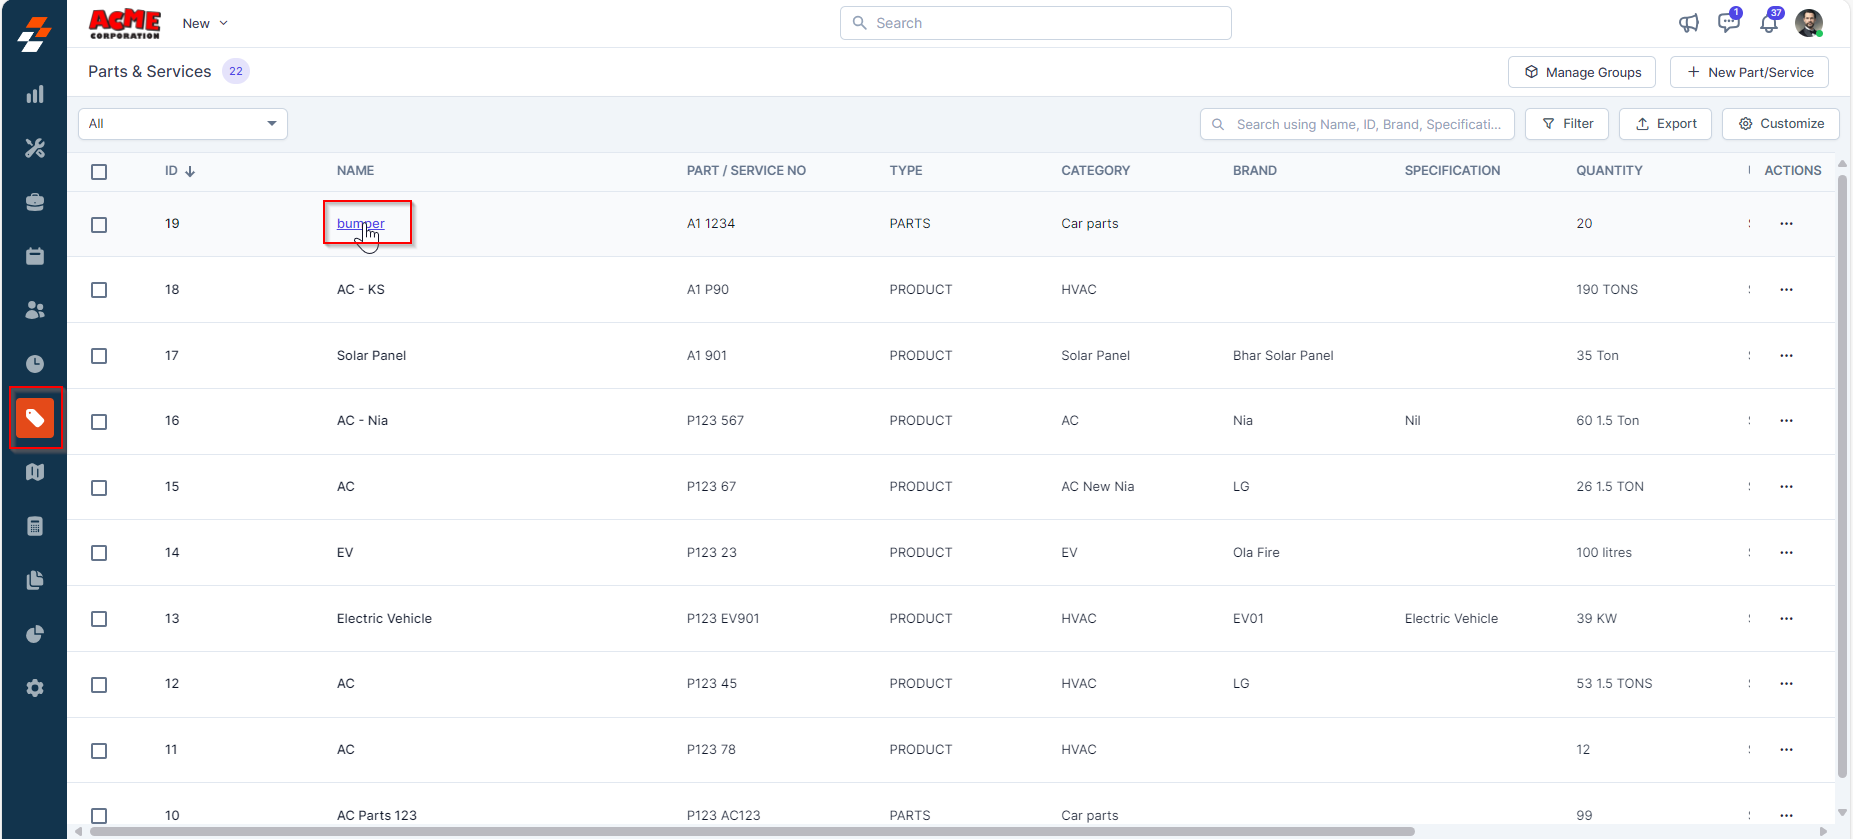1853x839 pixels.
Task: Click the wrench tools sidebar icon
Action: [35, 148]
